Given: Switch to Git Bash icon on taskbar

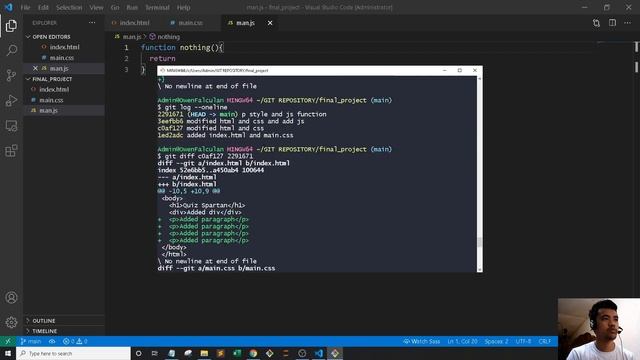Looking at the screenshot, I should (x=335, y=353).
